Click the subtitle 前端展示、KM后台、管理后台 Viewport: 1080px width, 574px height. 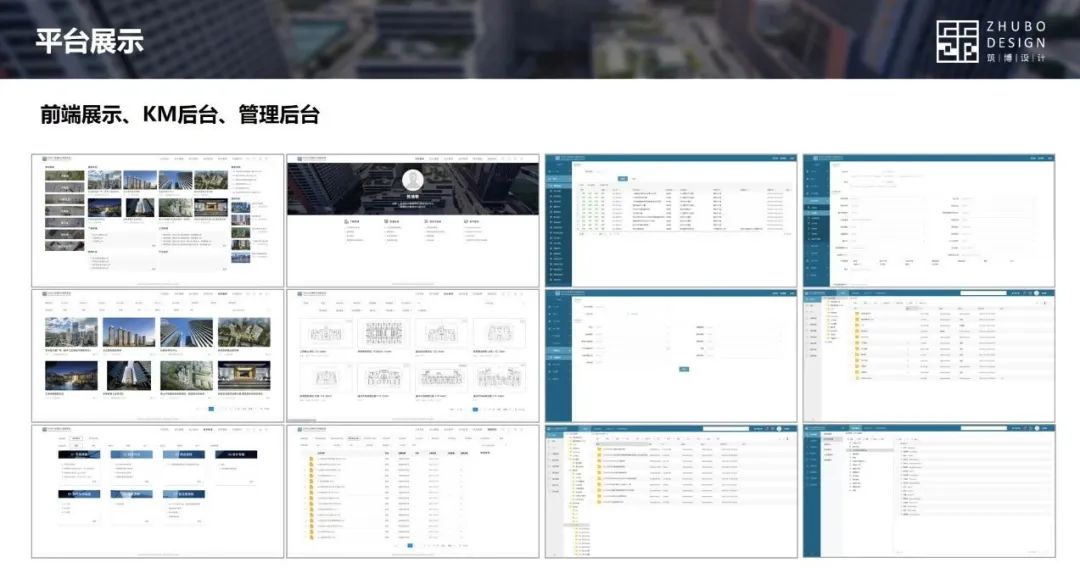coord(180,114)
